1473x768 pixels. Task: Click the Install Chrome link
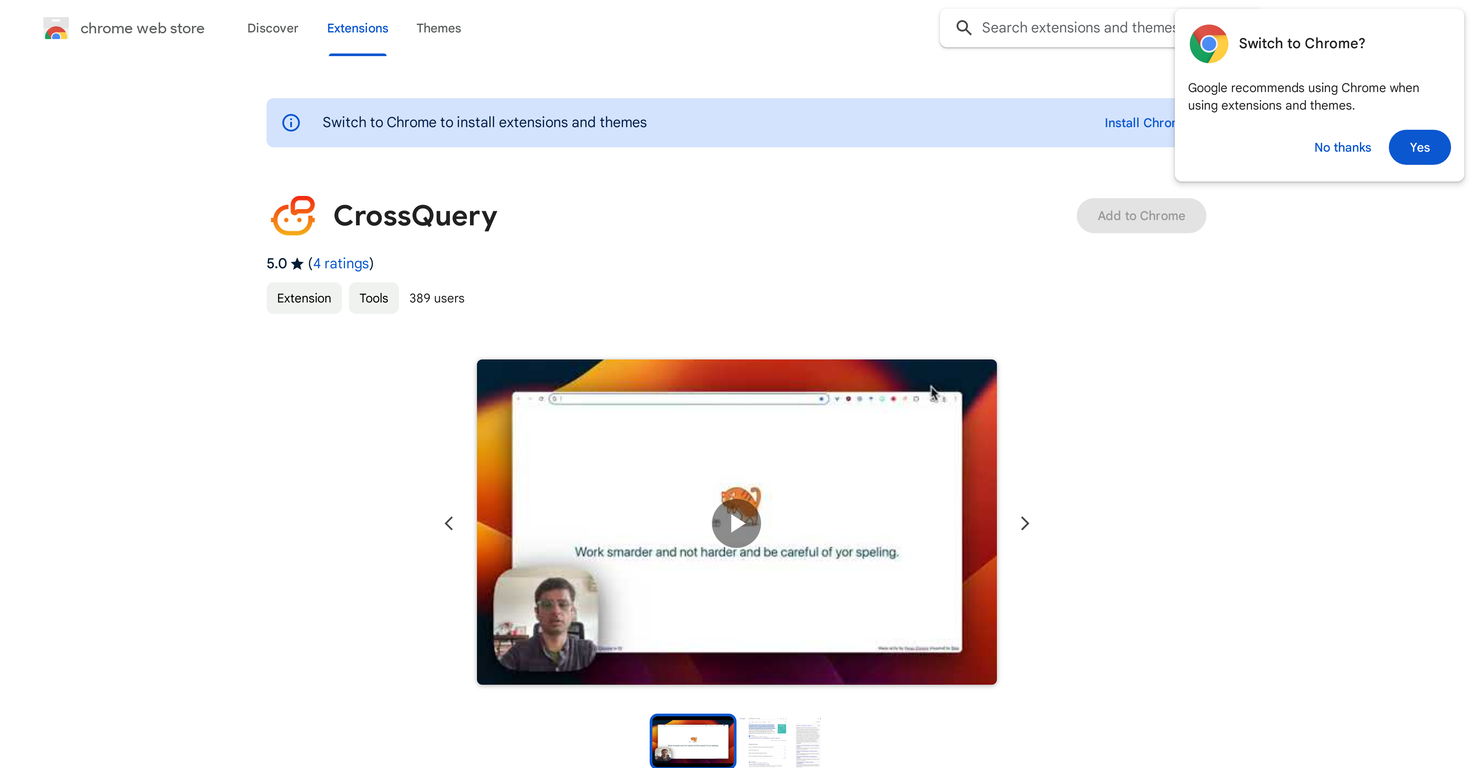point(1140,123)
